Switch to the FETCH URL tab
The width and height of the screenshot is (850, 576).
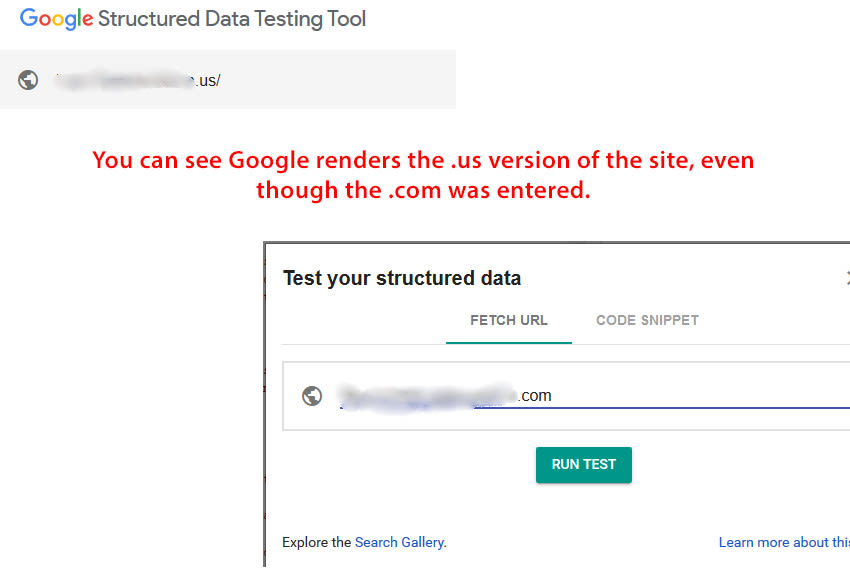pos(508,320)
